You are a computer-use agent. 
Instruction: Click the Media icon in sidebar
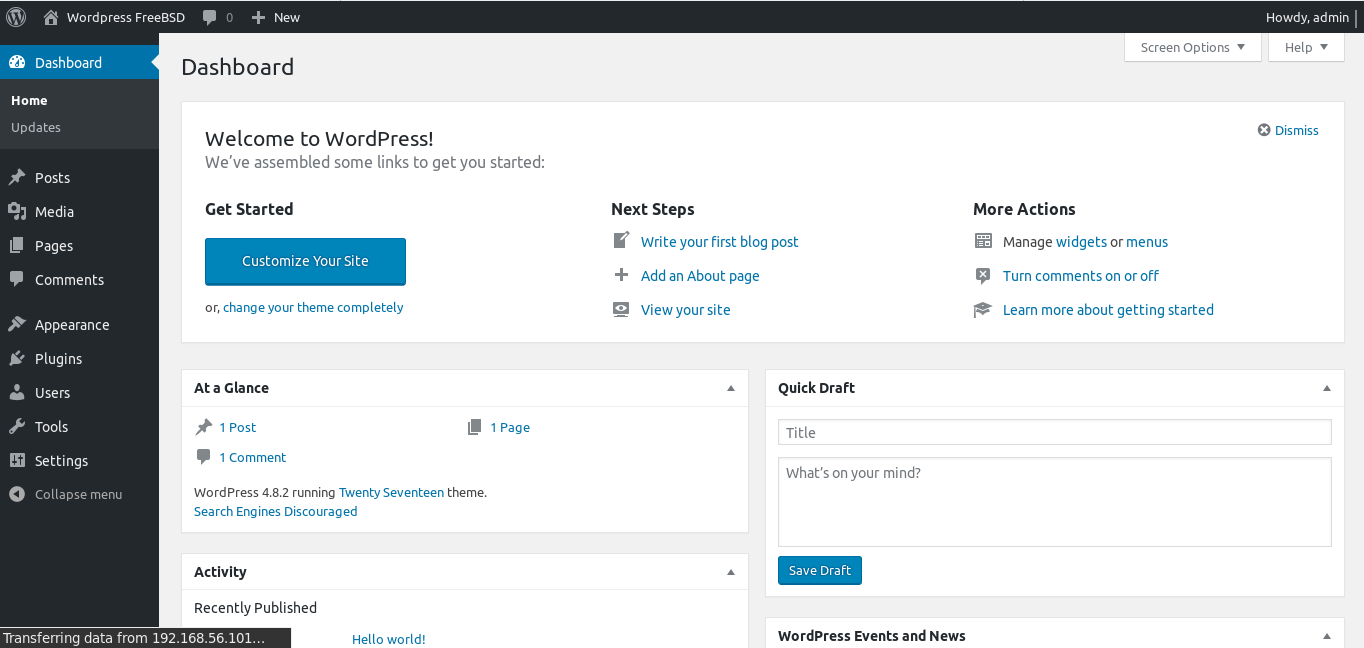click(x=17, y=211)
